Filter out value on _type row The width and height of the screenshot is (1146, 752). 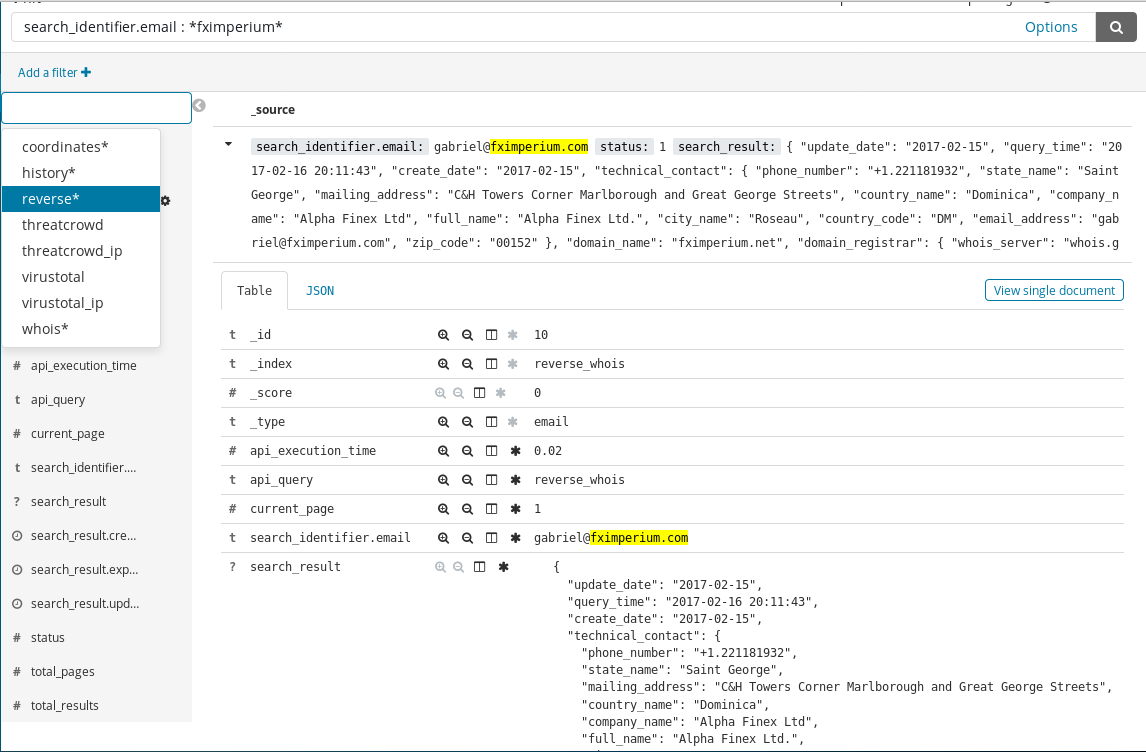point(467,422)
